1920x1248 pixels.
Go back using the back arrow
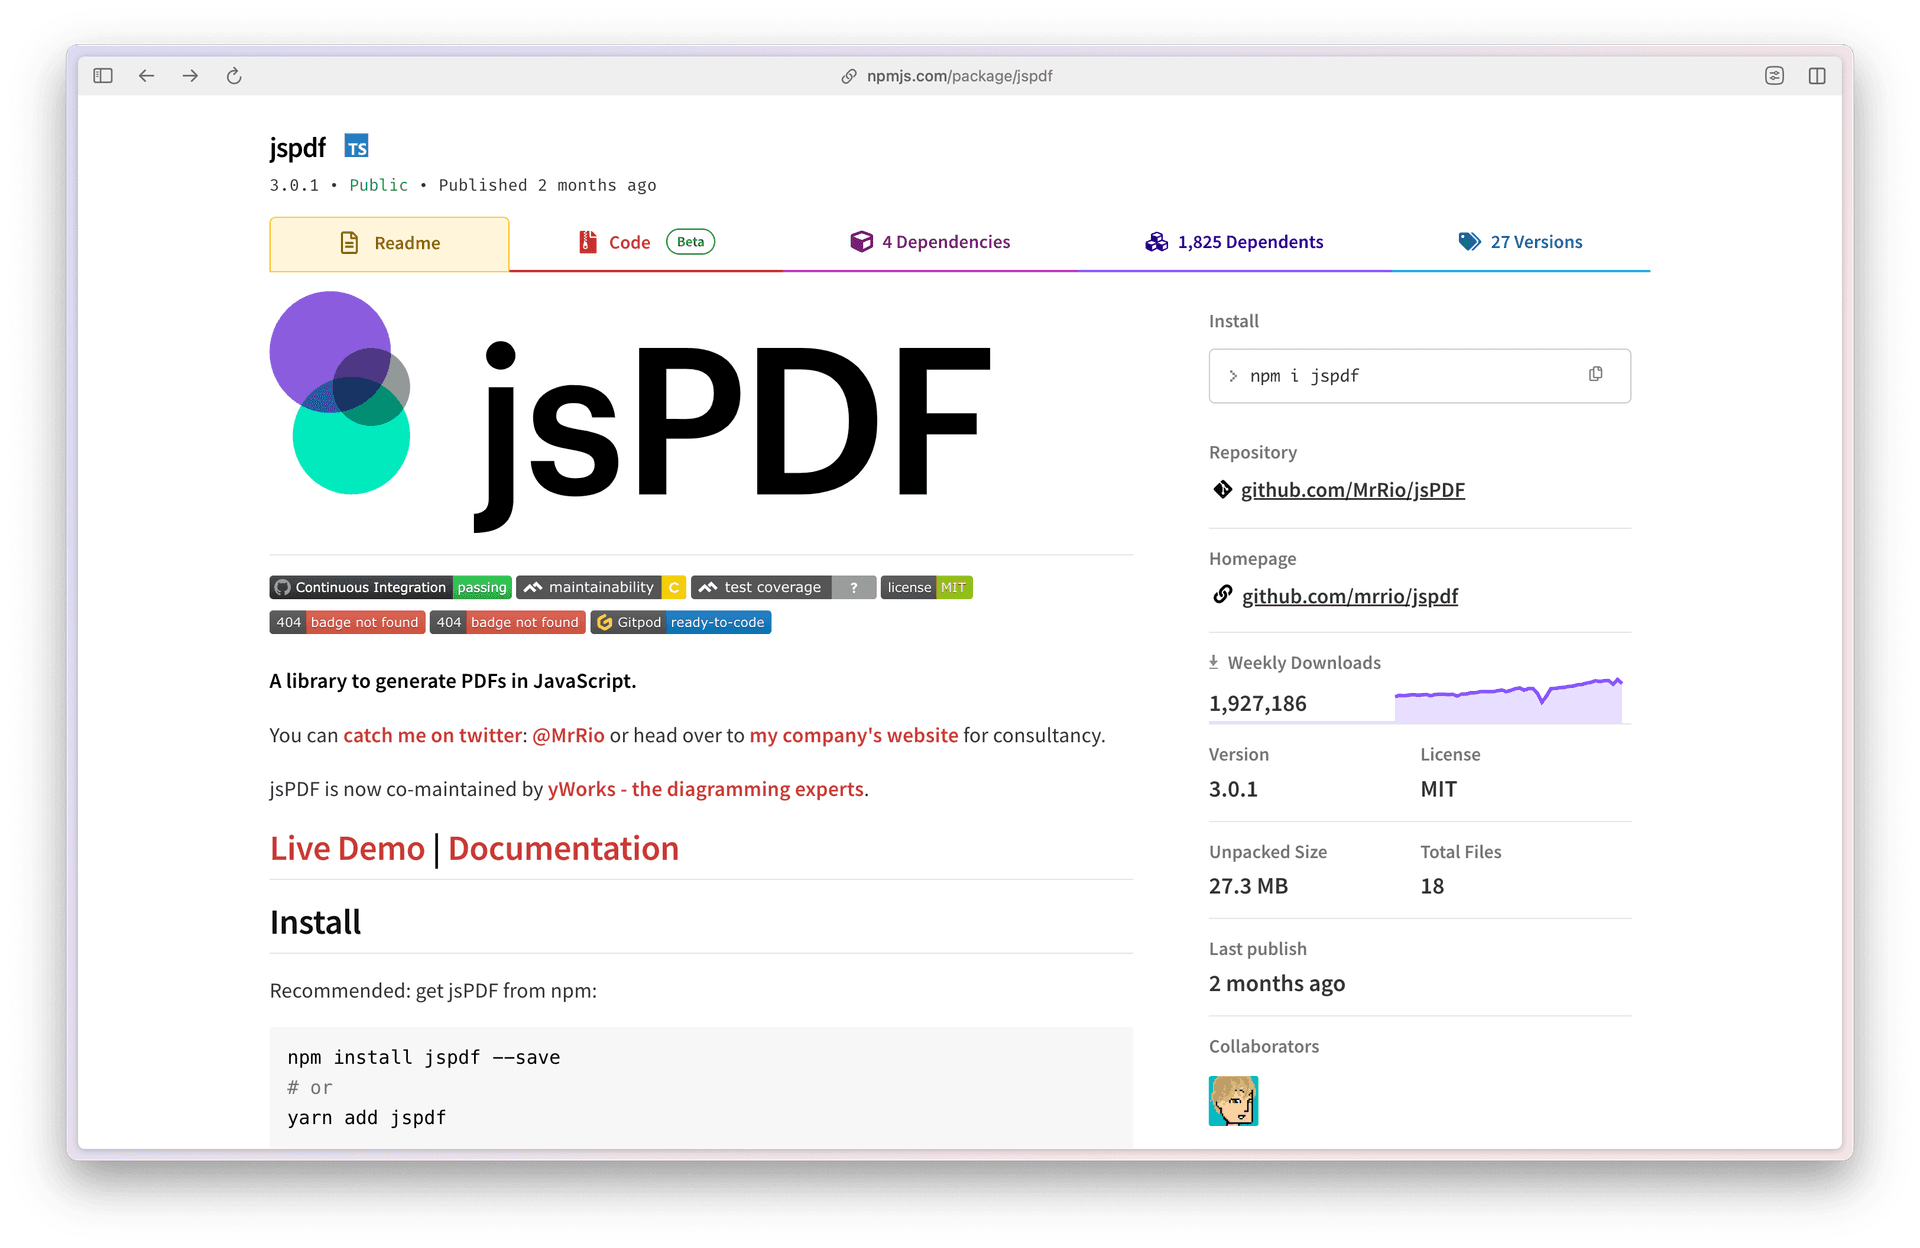click(147, 76)
